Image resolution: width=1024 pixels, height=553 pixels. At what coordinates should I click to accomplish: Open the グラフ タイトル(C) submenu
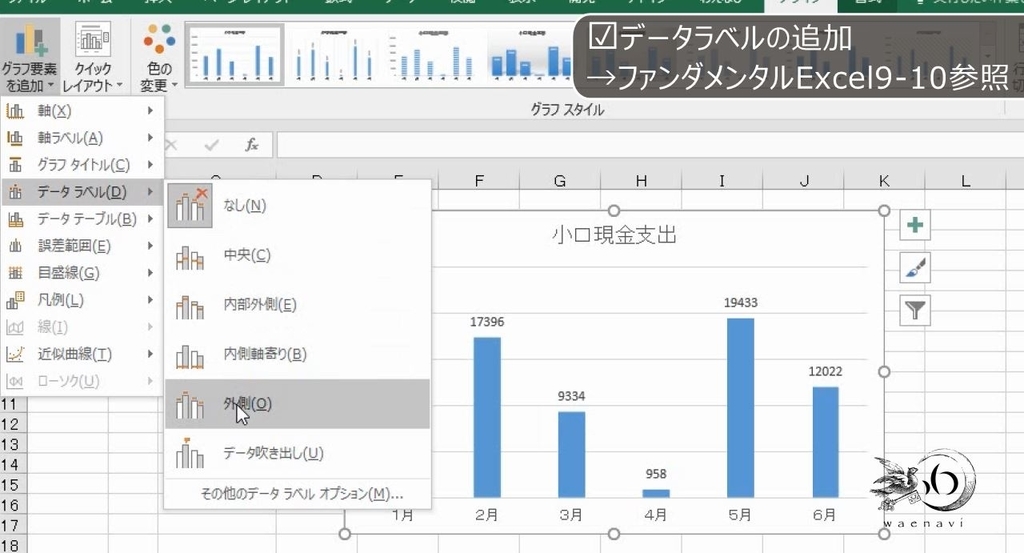[x=82, y=165]
